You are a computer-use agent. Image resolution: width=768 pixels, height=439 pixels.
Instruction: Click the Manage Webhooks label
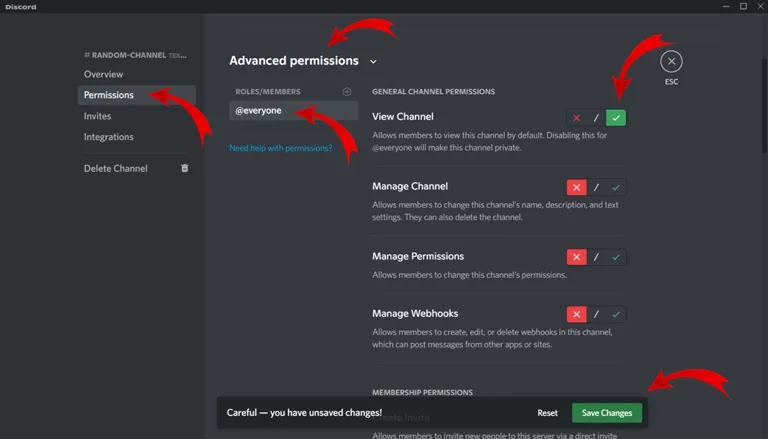415,313
